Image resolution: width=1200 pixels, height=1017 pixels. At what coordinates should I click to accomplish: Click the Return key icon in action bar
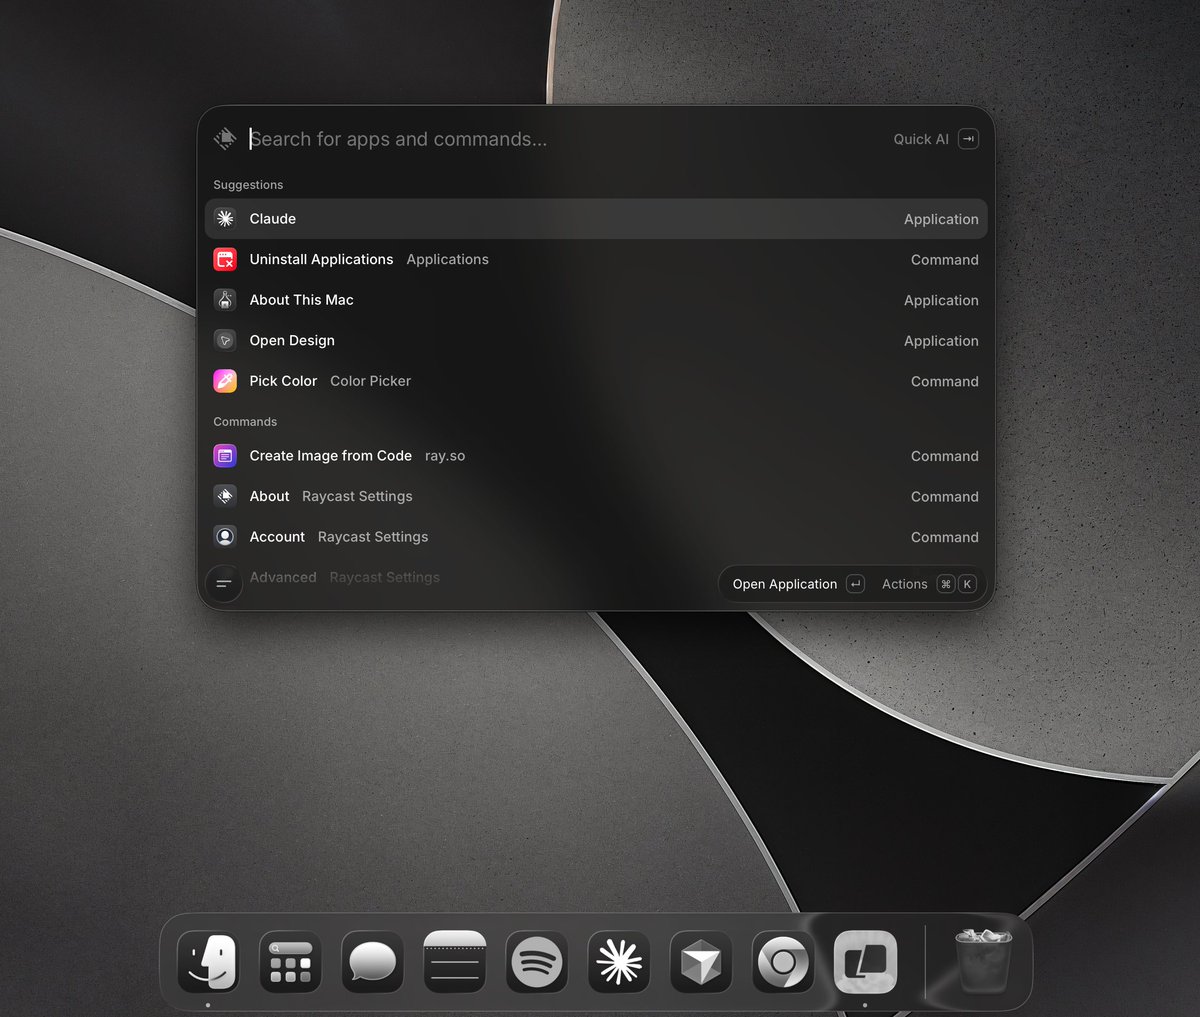click(x=855, y=584)
